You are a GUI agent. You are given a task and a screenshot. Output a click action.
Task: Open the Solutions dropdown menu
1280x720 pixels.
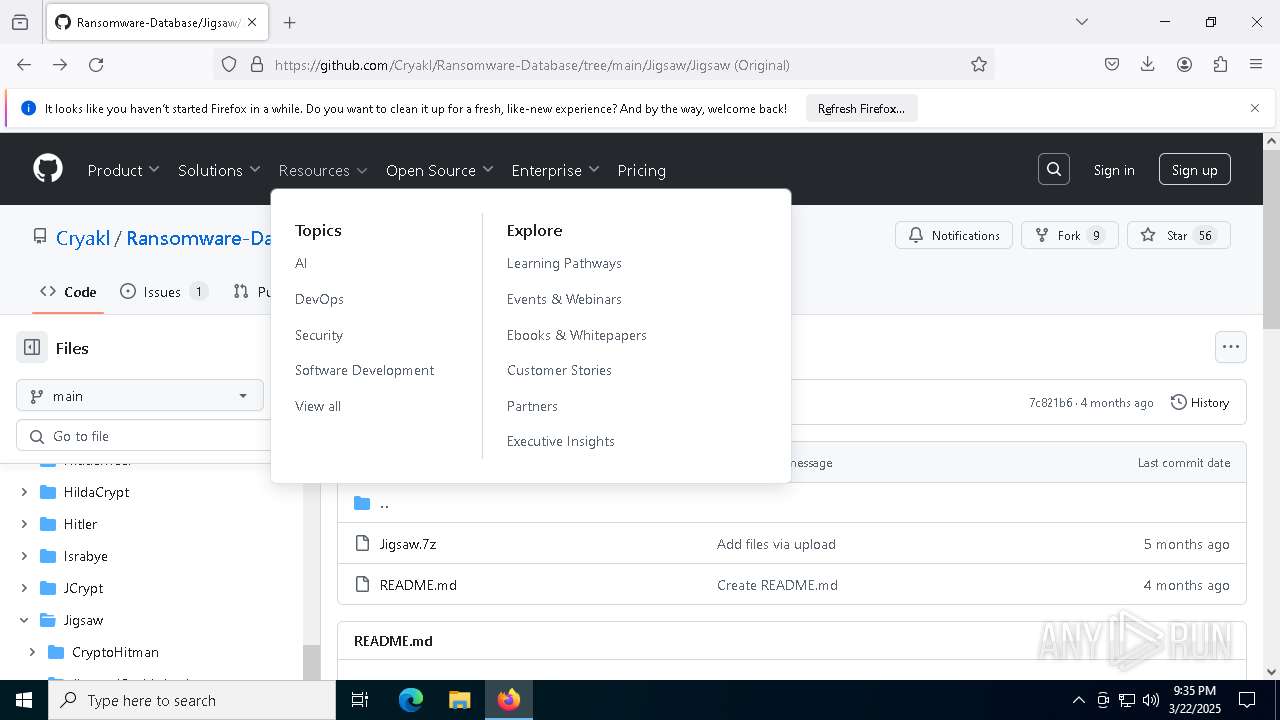click(x=219, y=170)
